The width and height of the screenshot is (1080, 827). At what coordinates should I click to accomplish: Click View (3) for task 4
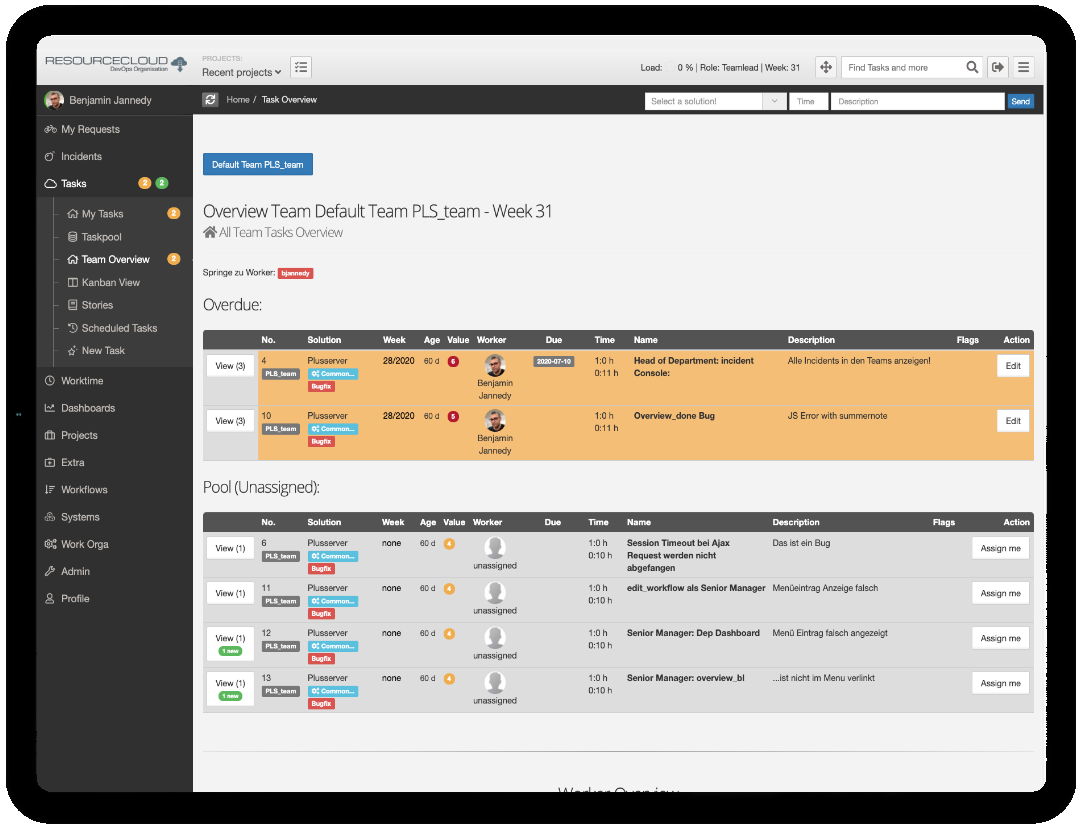click(230, 366)
